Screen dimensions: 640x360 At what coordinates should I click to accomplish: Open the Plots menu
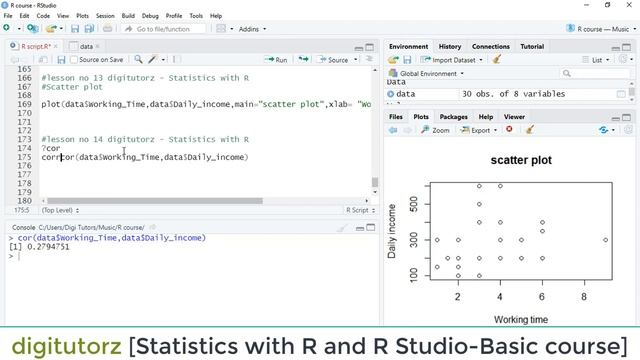82,16
